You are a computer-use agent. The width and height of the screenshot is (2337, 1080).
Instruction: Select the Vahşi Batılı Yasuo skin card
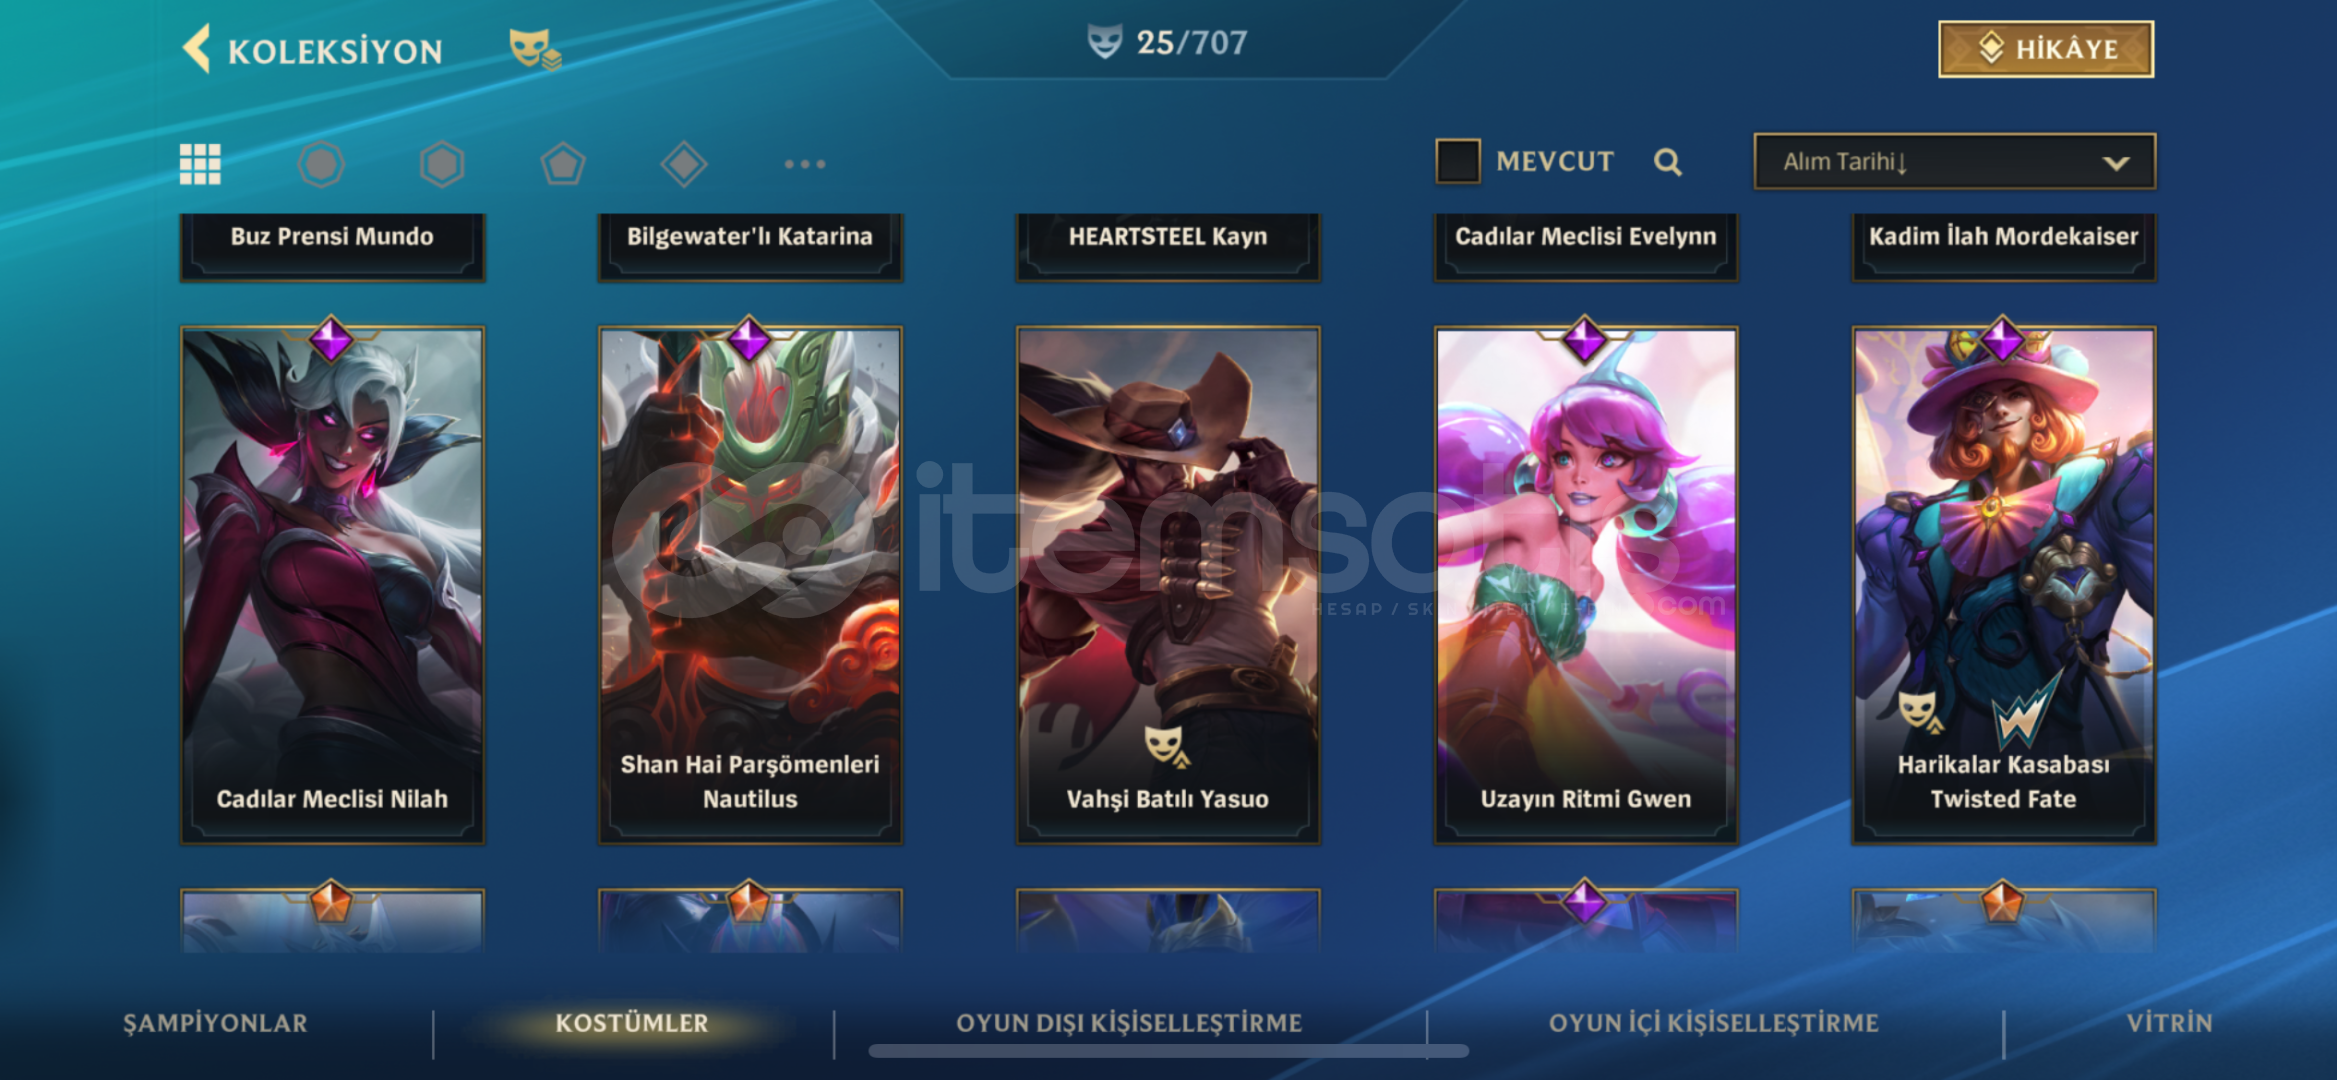(x=1168, y=586)
